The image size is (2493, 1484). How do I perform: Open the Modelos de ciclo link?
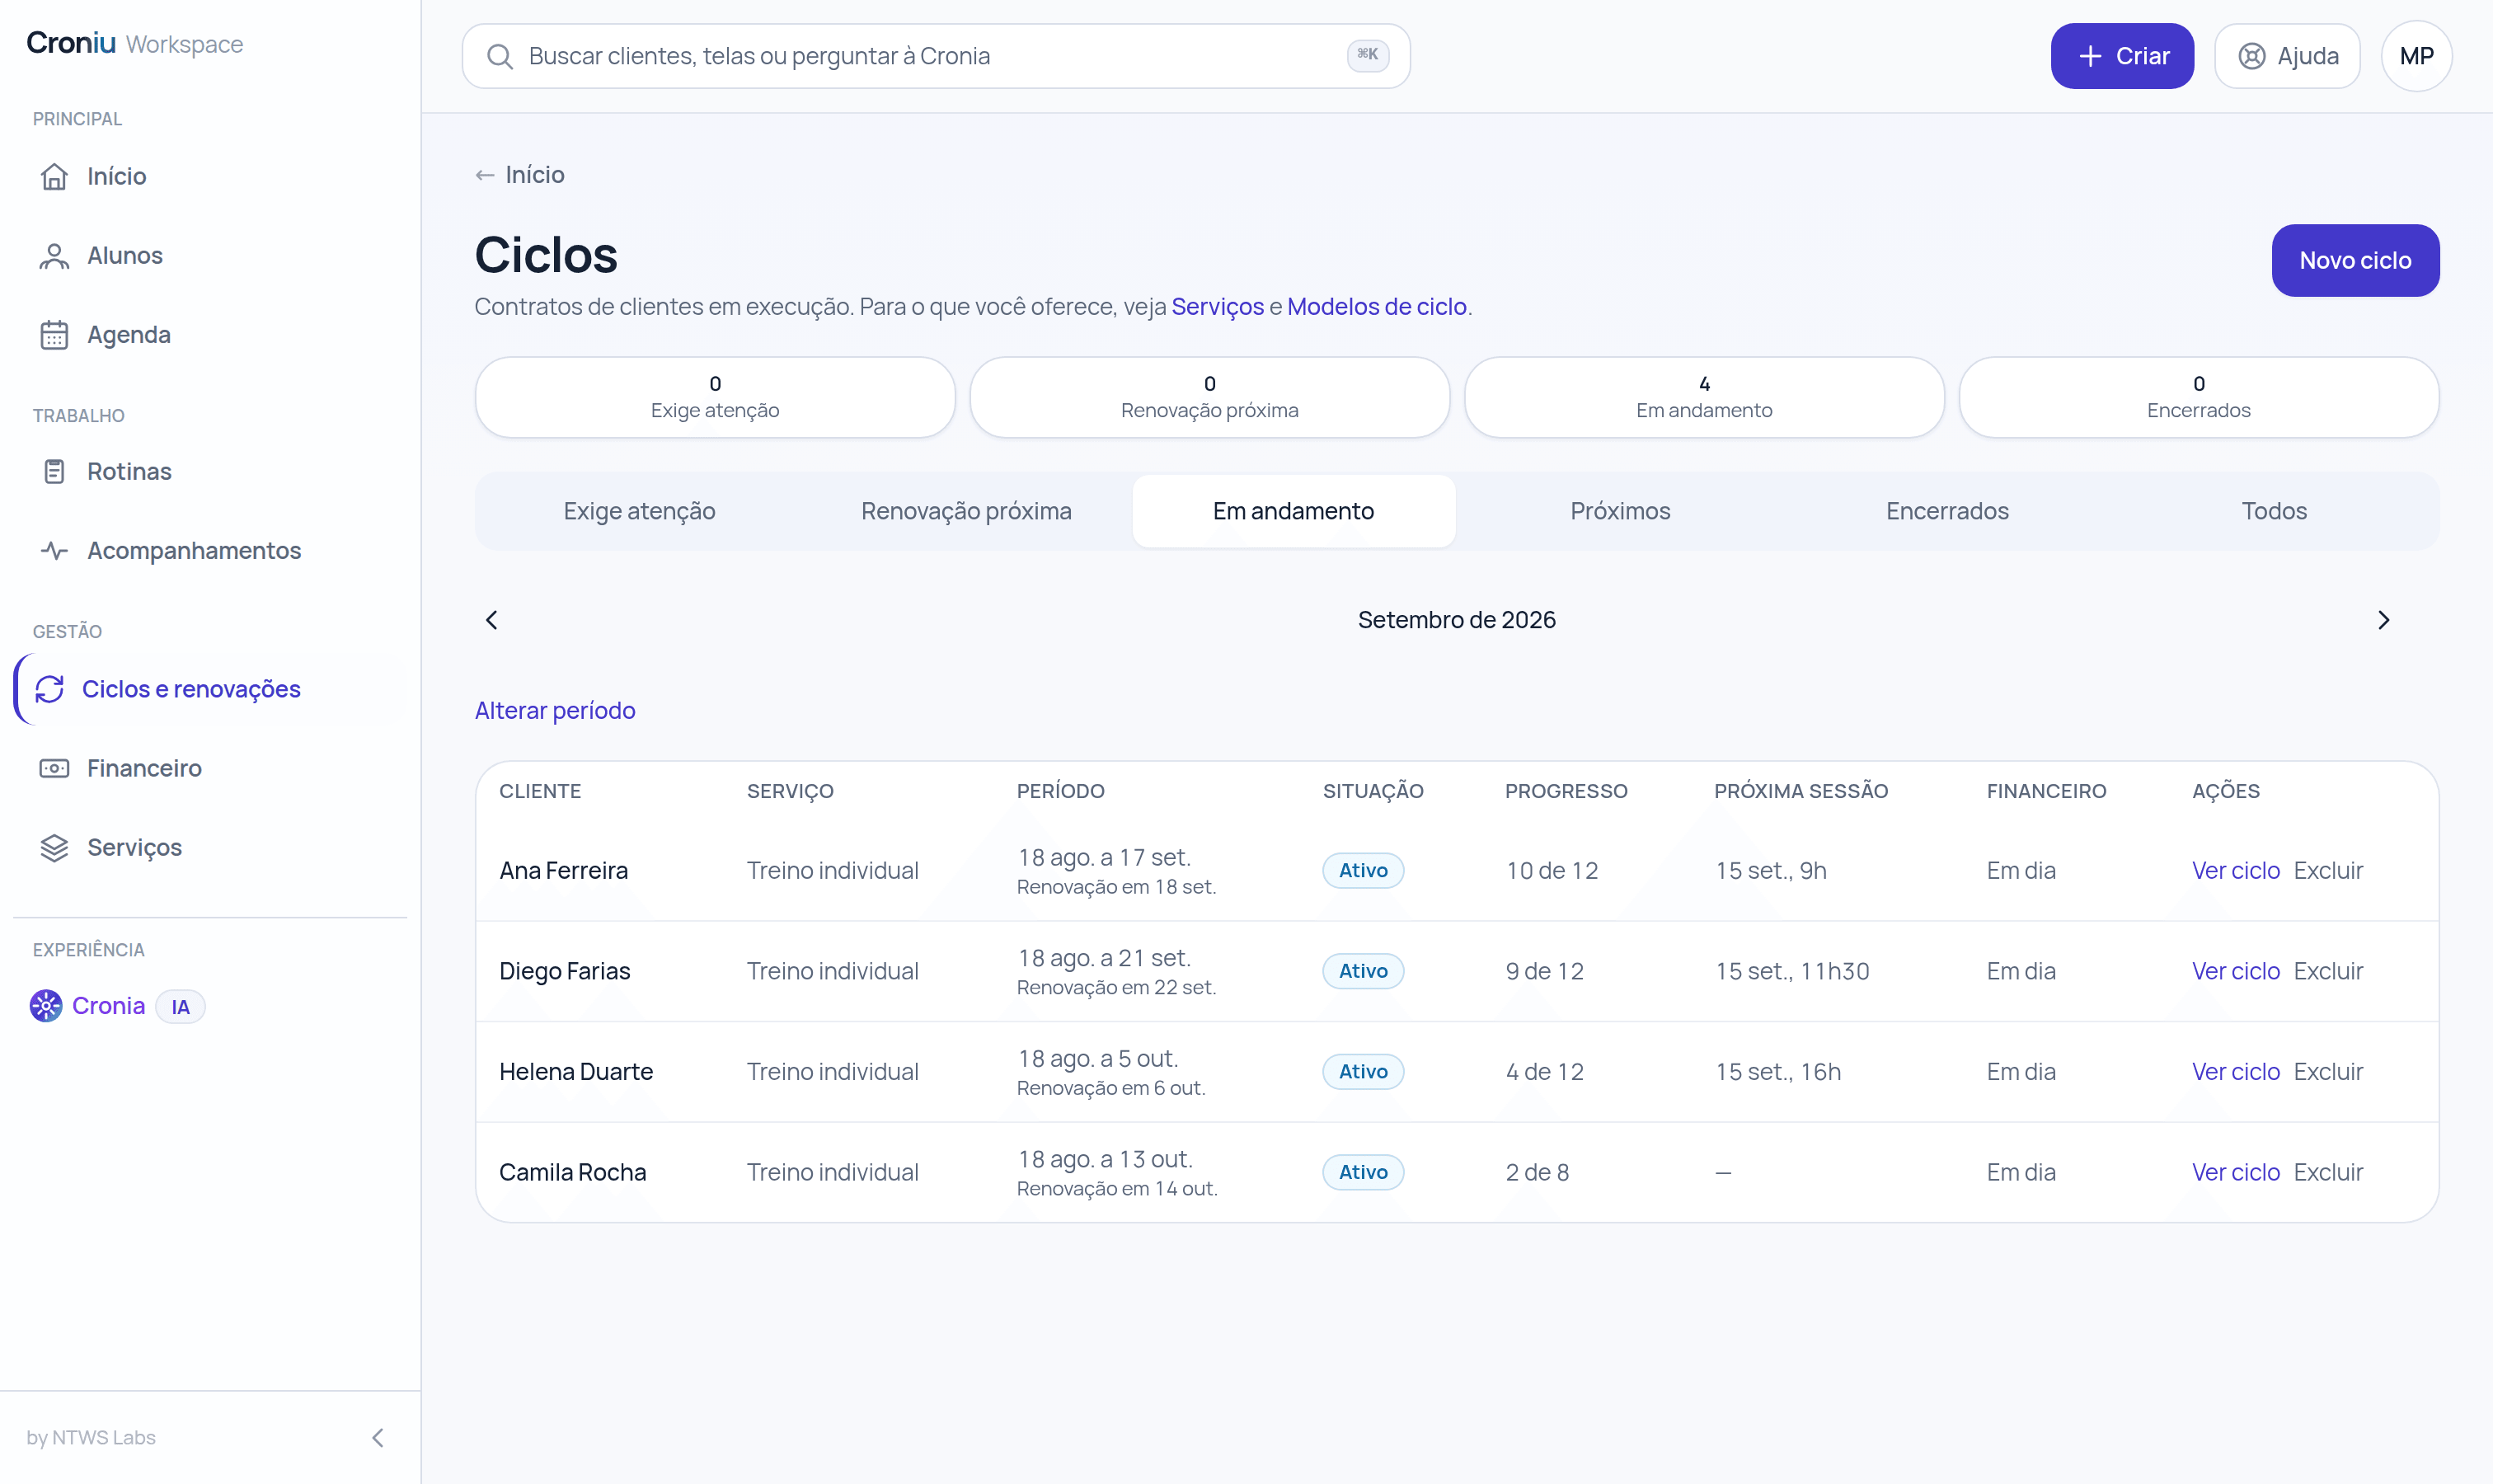click(1376, 307)
